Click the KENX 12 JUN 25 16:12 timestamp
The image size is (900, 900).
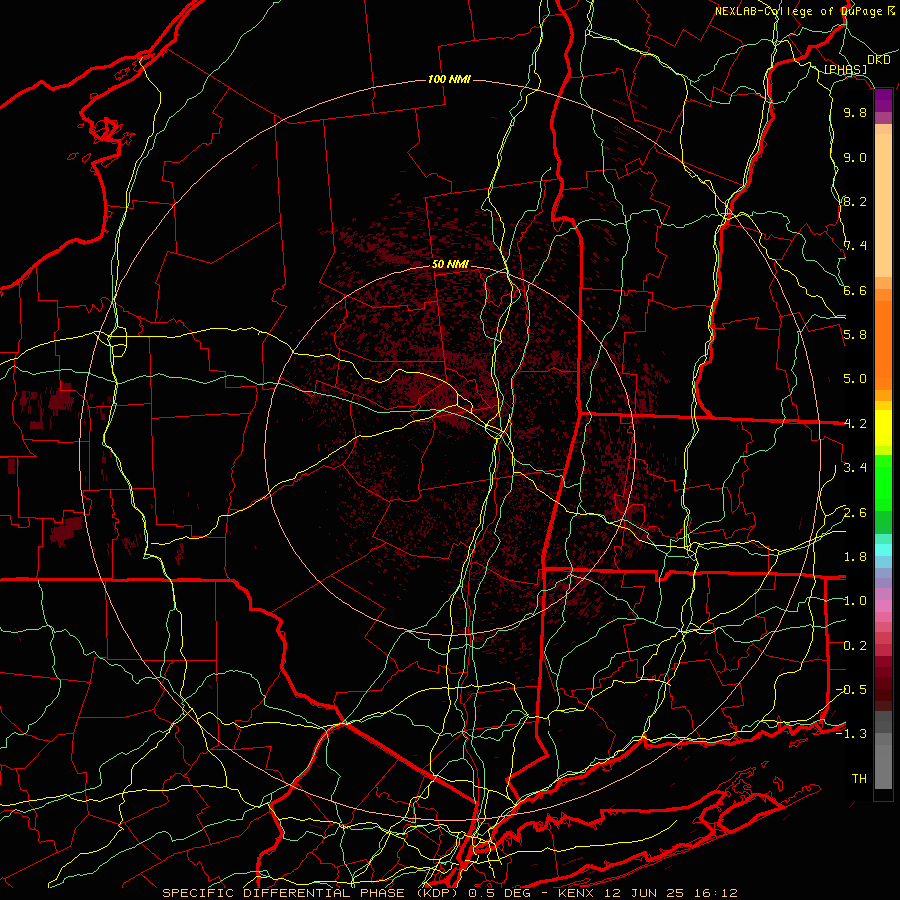648,893
